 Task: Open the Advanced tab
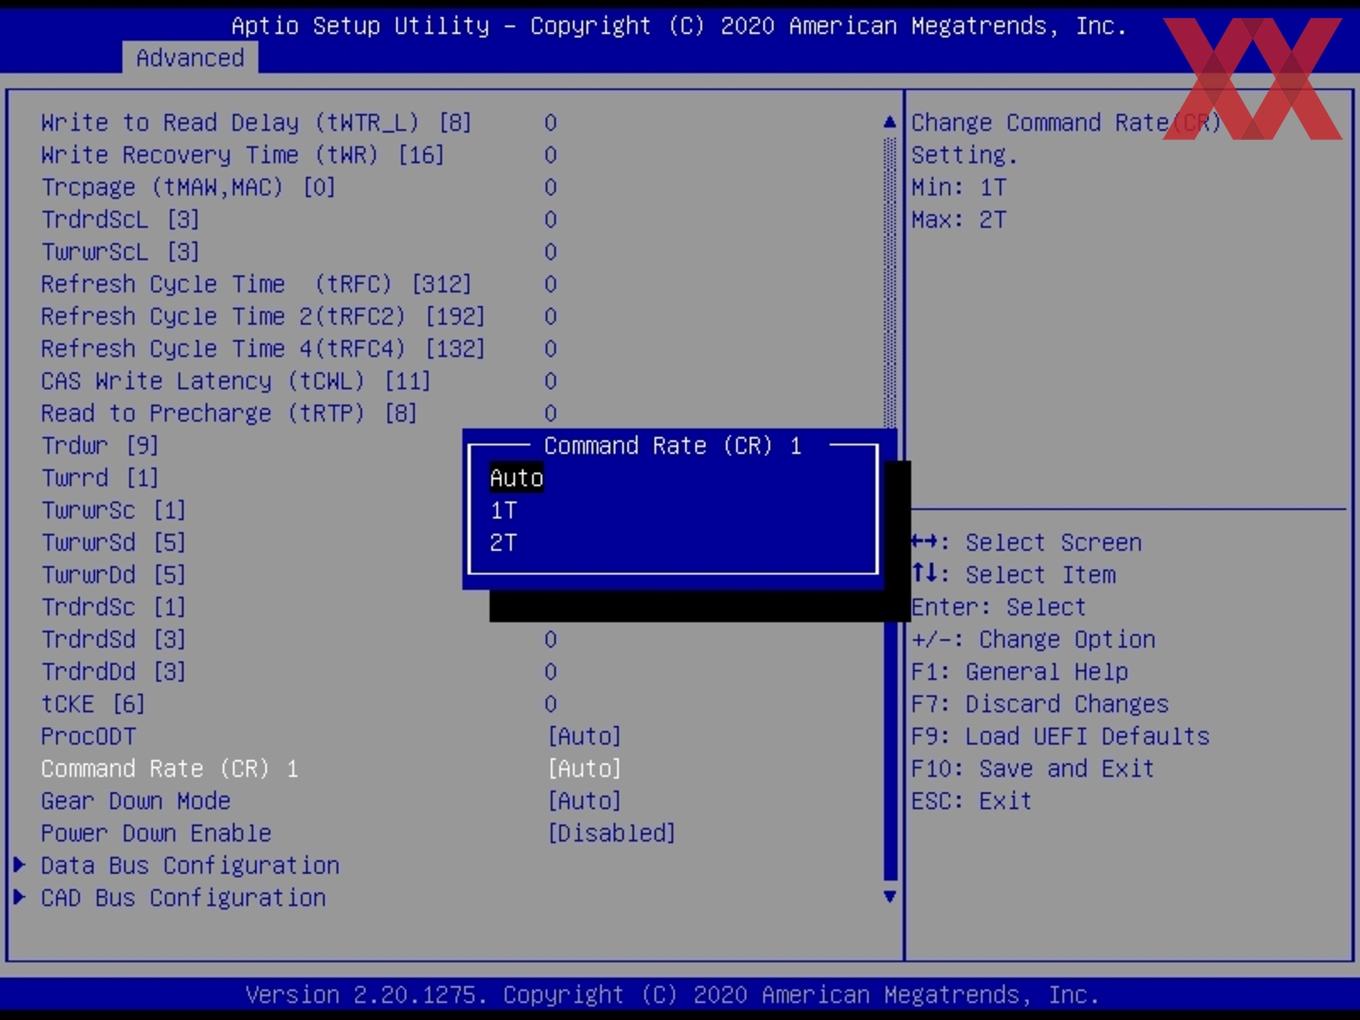click(x=190, y=58)
